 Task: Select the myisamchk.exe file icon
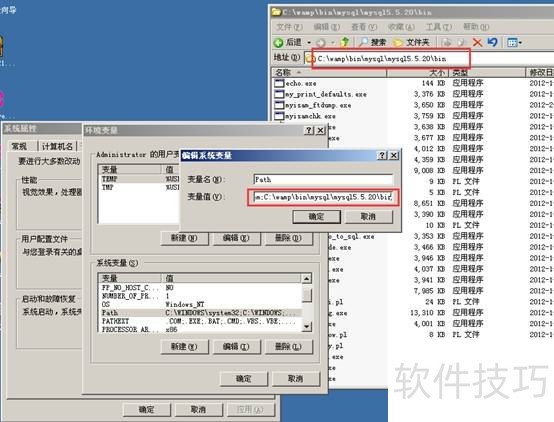pos(279,116)
